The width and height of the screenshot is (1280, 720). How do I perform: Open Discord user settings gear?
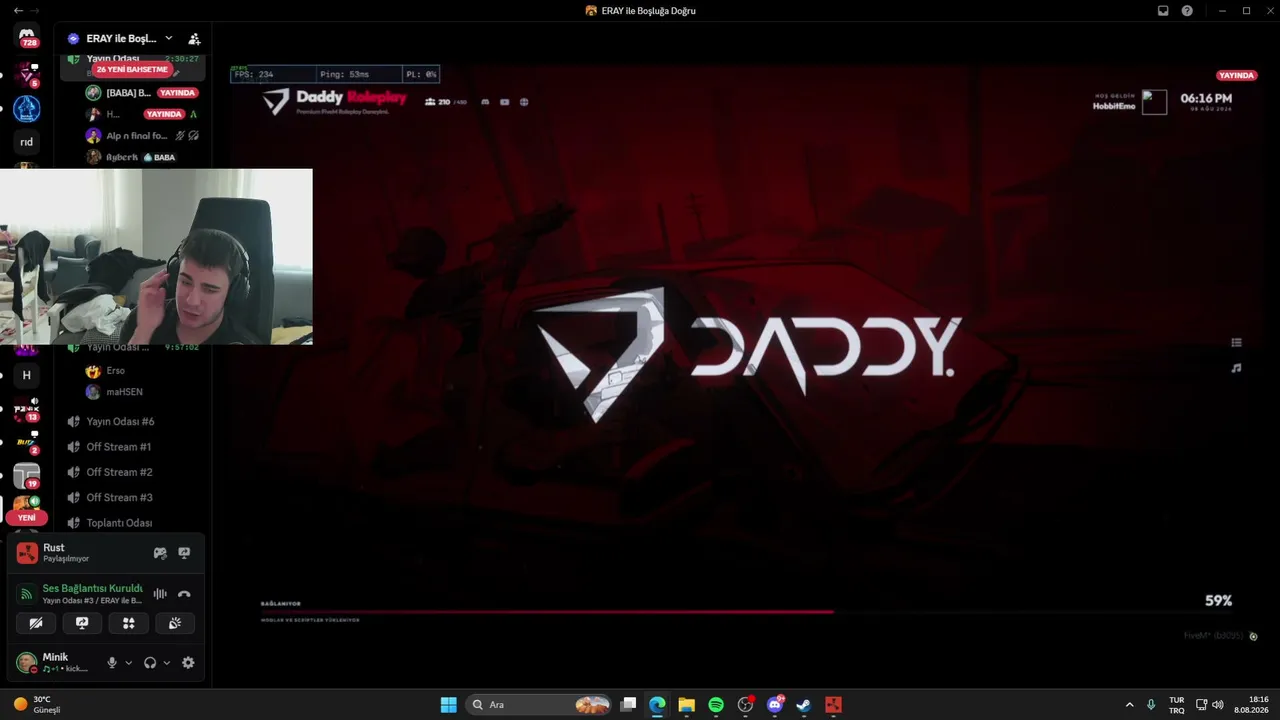[x=188, y=663]
